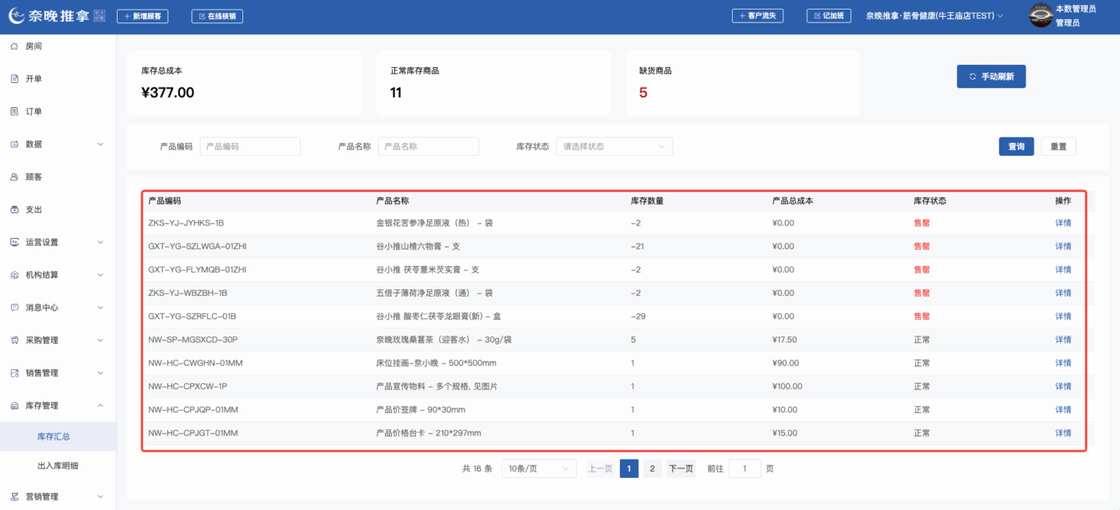The image size is (1120, 510).
Task: Open 详情 for GXT-YG-FLYMQB-01ZHI row
Action: click(x=1063, y=270)
